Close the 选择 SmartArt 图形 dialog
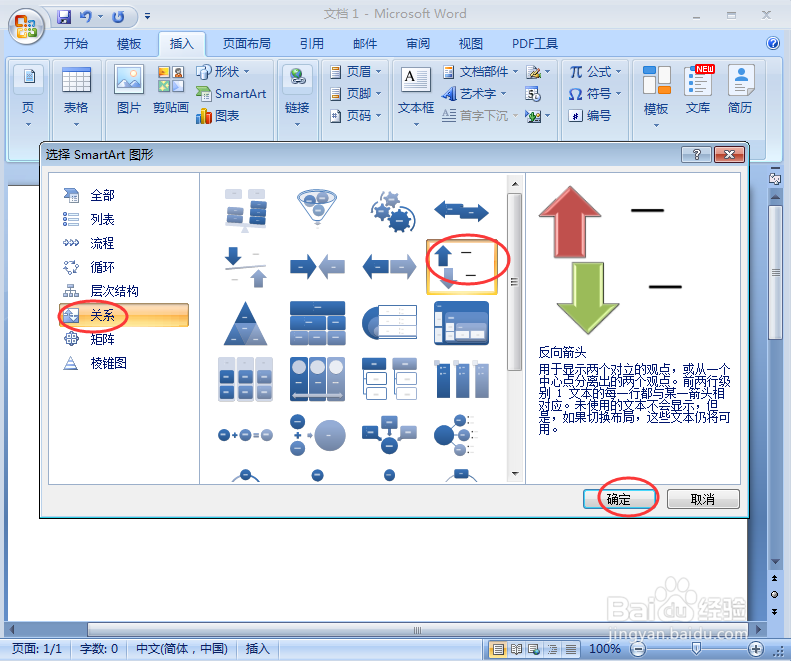 pyautogui.click(x=729, y=154)
